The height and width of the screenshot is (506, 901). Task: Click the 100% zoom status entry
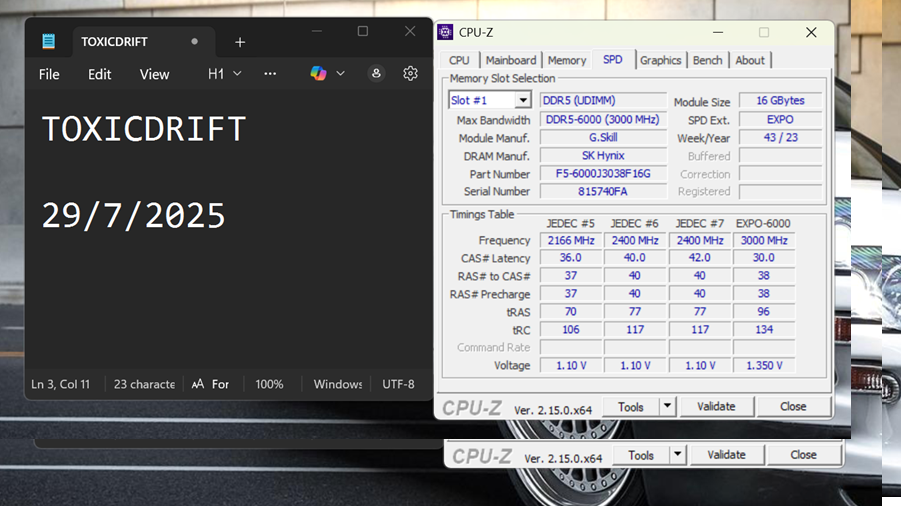click(x=269, y=384)
